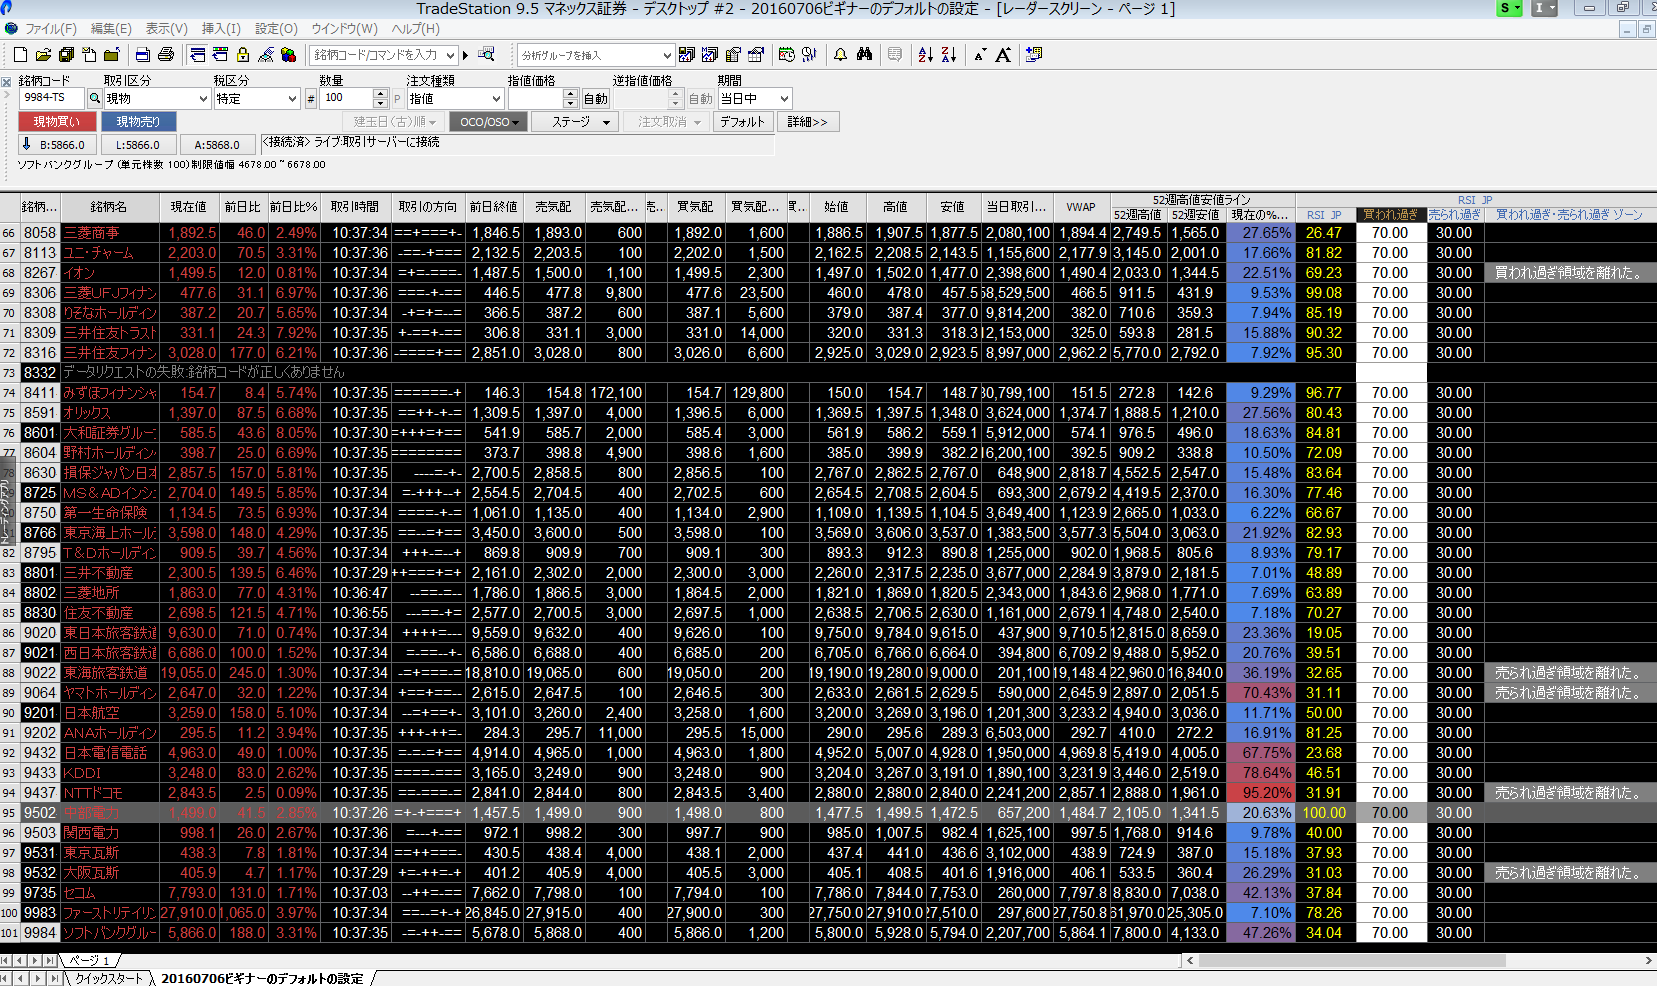
Task: Click the L:5866.0 last price button
Action: (x=137, y=145)
